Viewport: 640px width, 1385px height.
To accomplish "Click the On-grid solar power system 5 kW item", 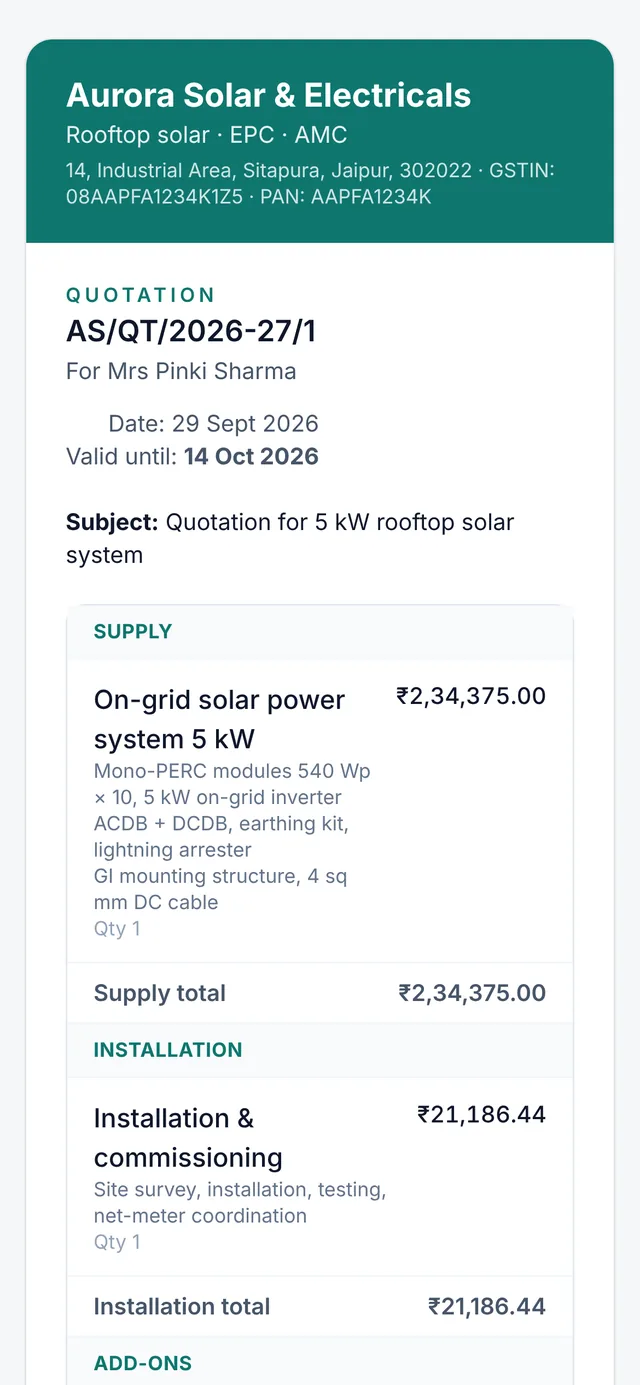I will click(219, 720).
